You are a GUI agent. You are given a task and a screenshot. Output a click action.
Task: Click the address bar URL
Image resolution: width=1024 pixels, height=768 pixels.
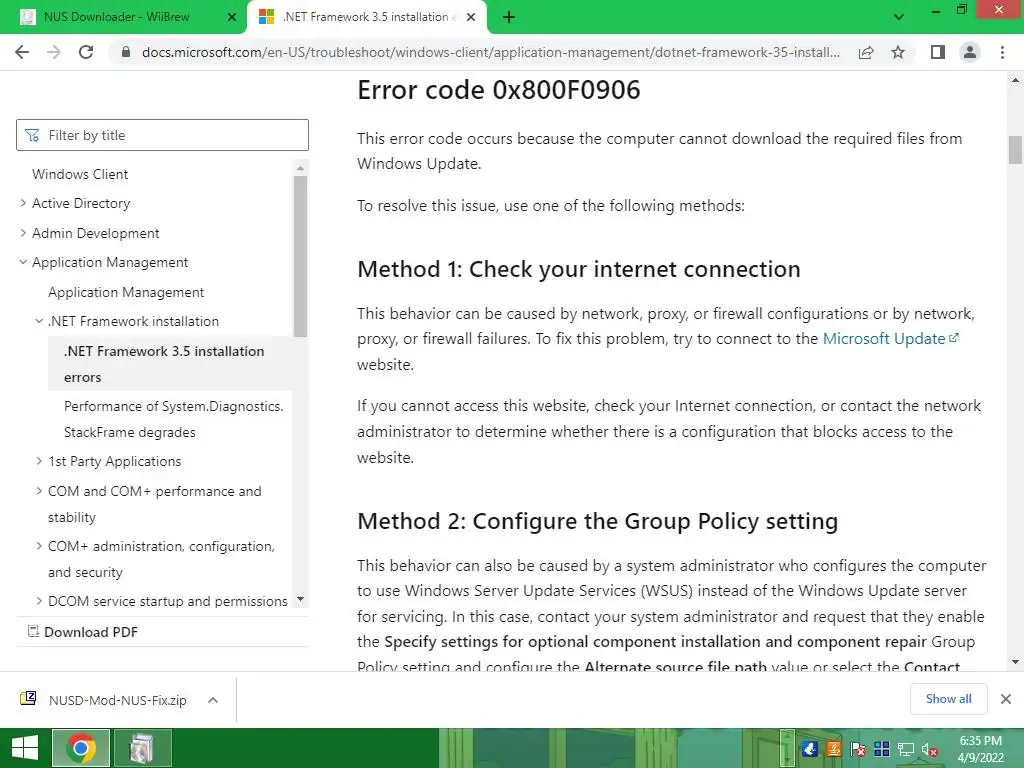490,52
